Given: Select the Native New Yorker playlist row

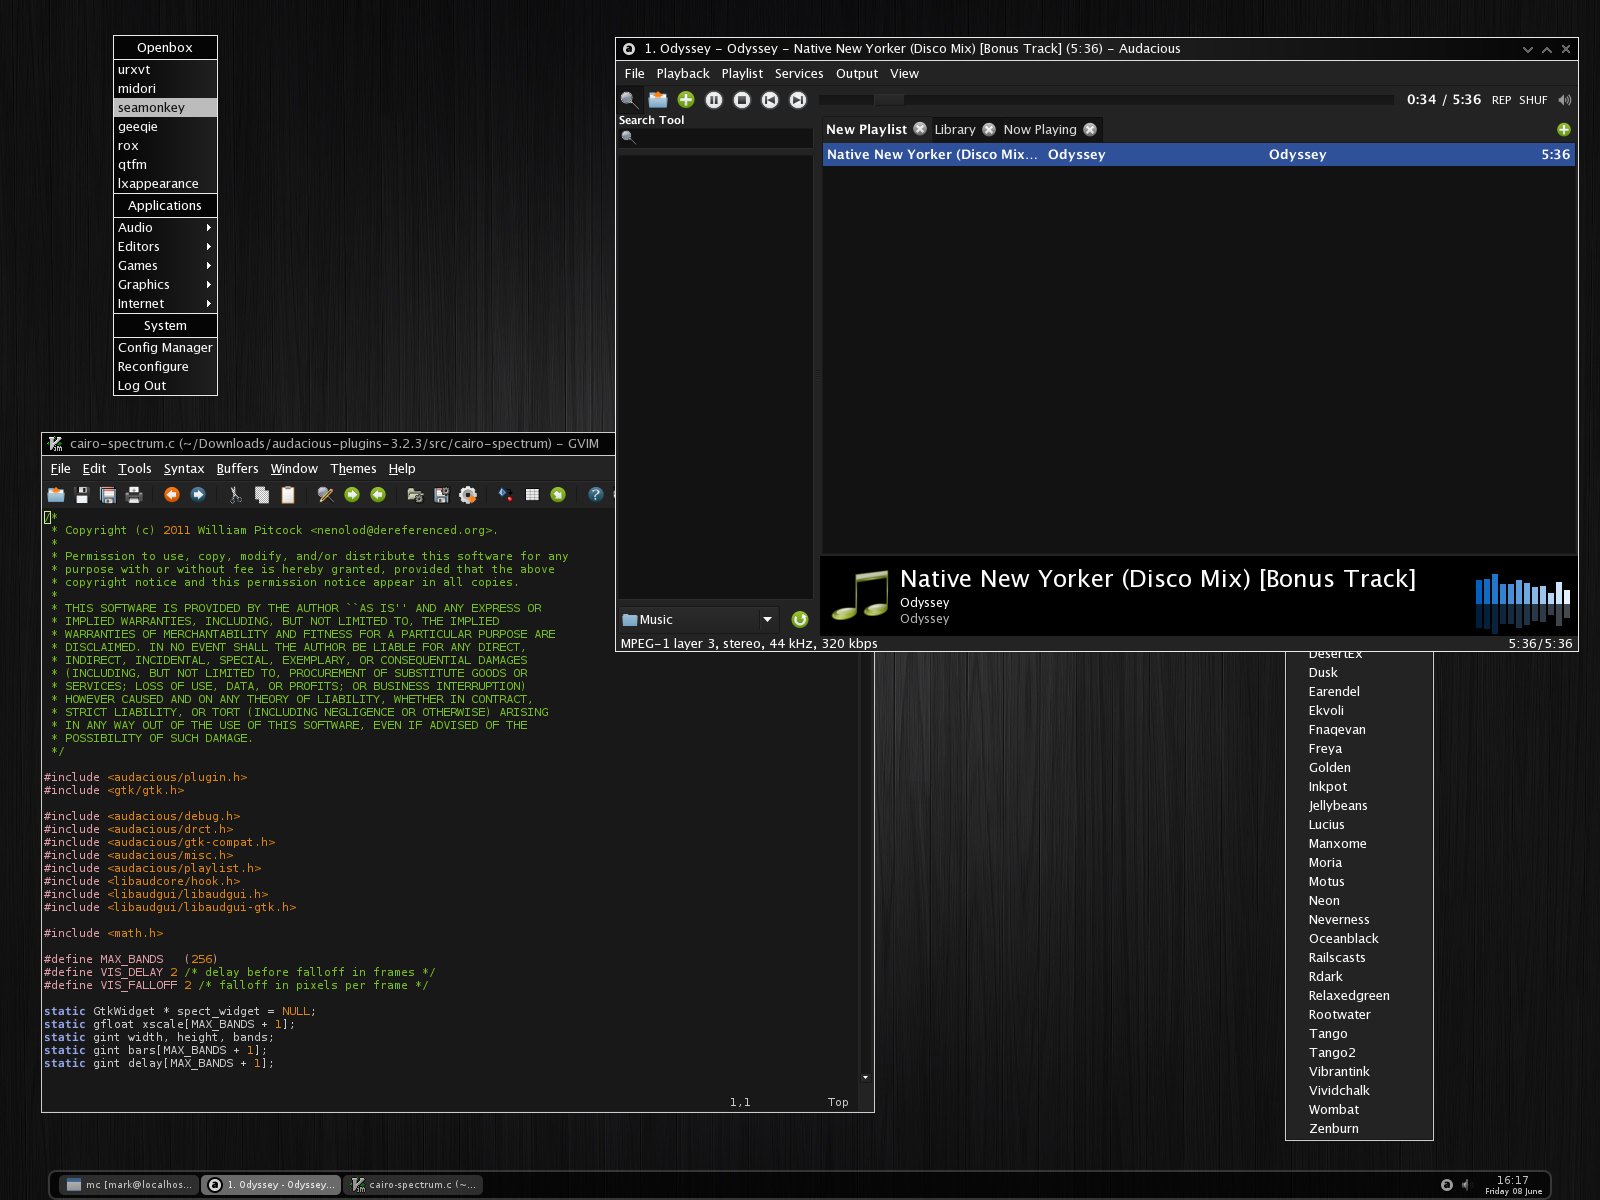Looking at the screenshot, I should coord(1199,155).
